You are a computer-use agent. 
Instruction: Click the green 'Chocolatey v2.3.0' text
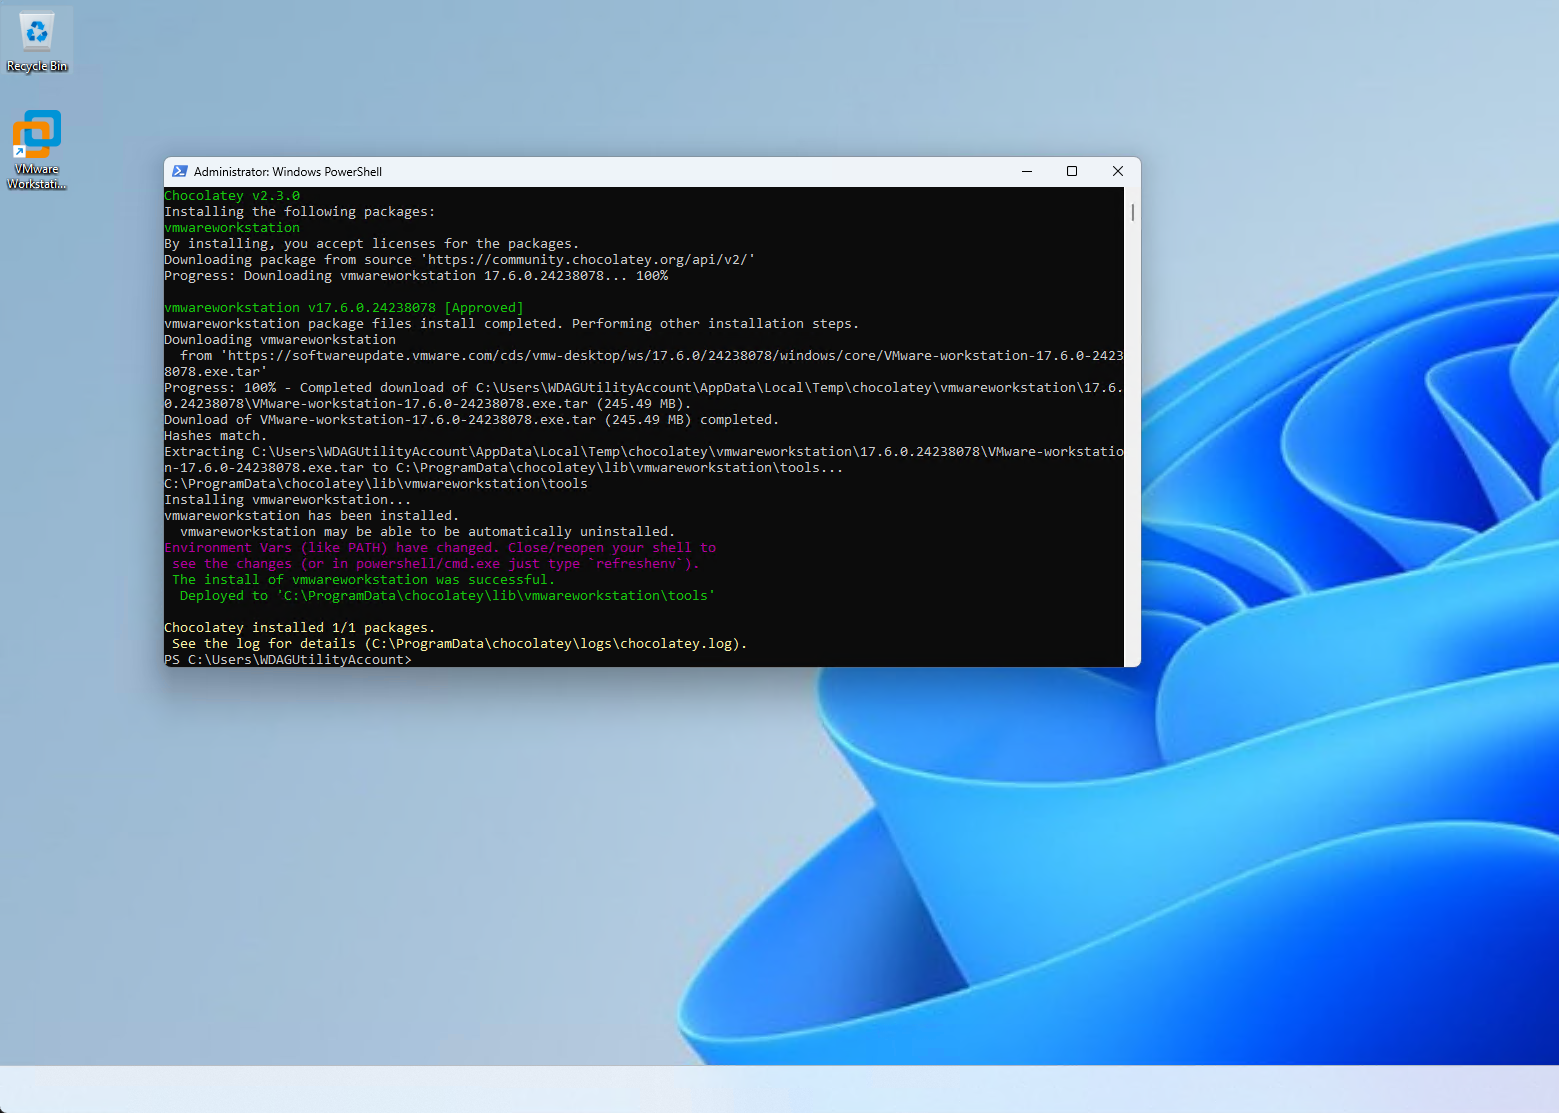pos(232,196)
